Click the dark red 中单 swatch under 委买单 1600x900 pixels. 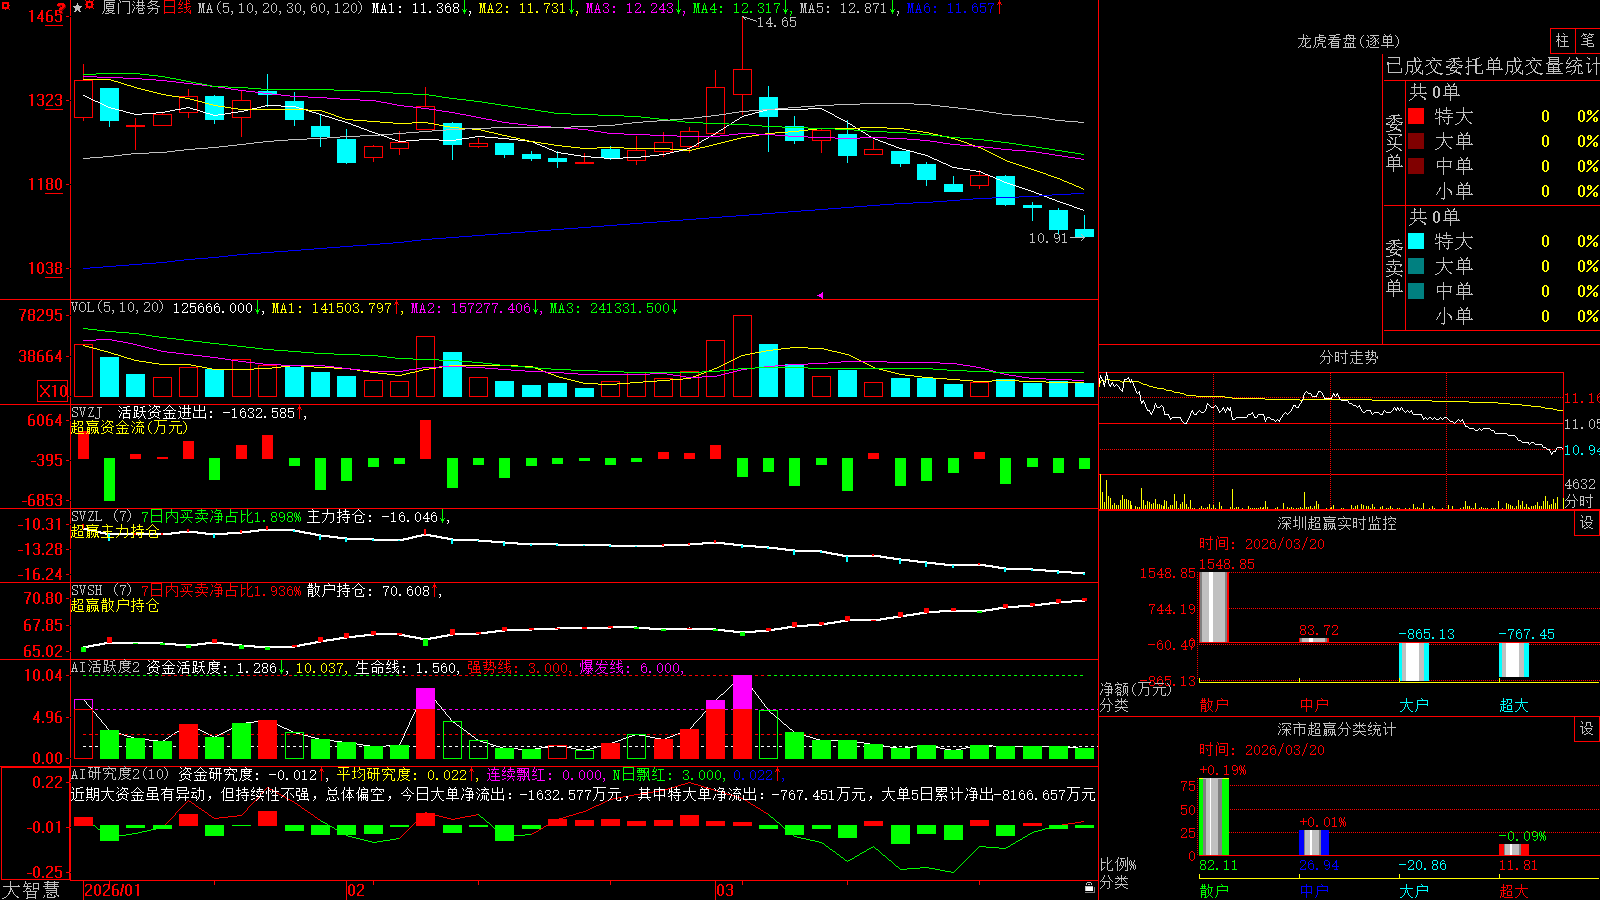[1416, 166]
